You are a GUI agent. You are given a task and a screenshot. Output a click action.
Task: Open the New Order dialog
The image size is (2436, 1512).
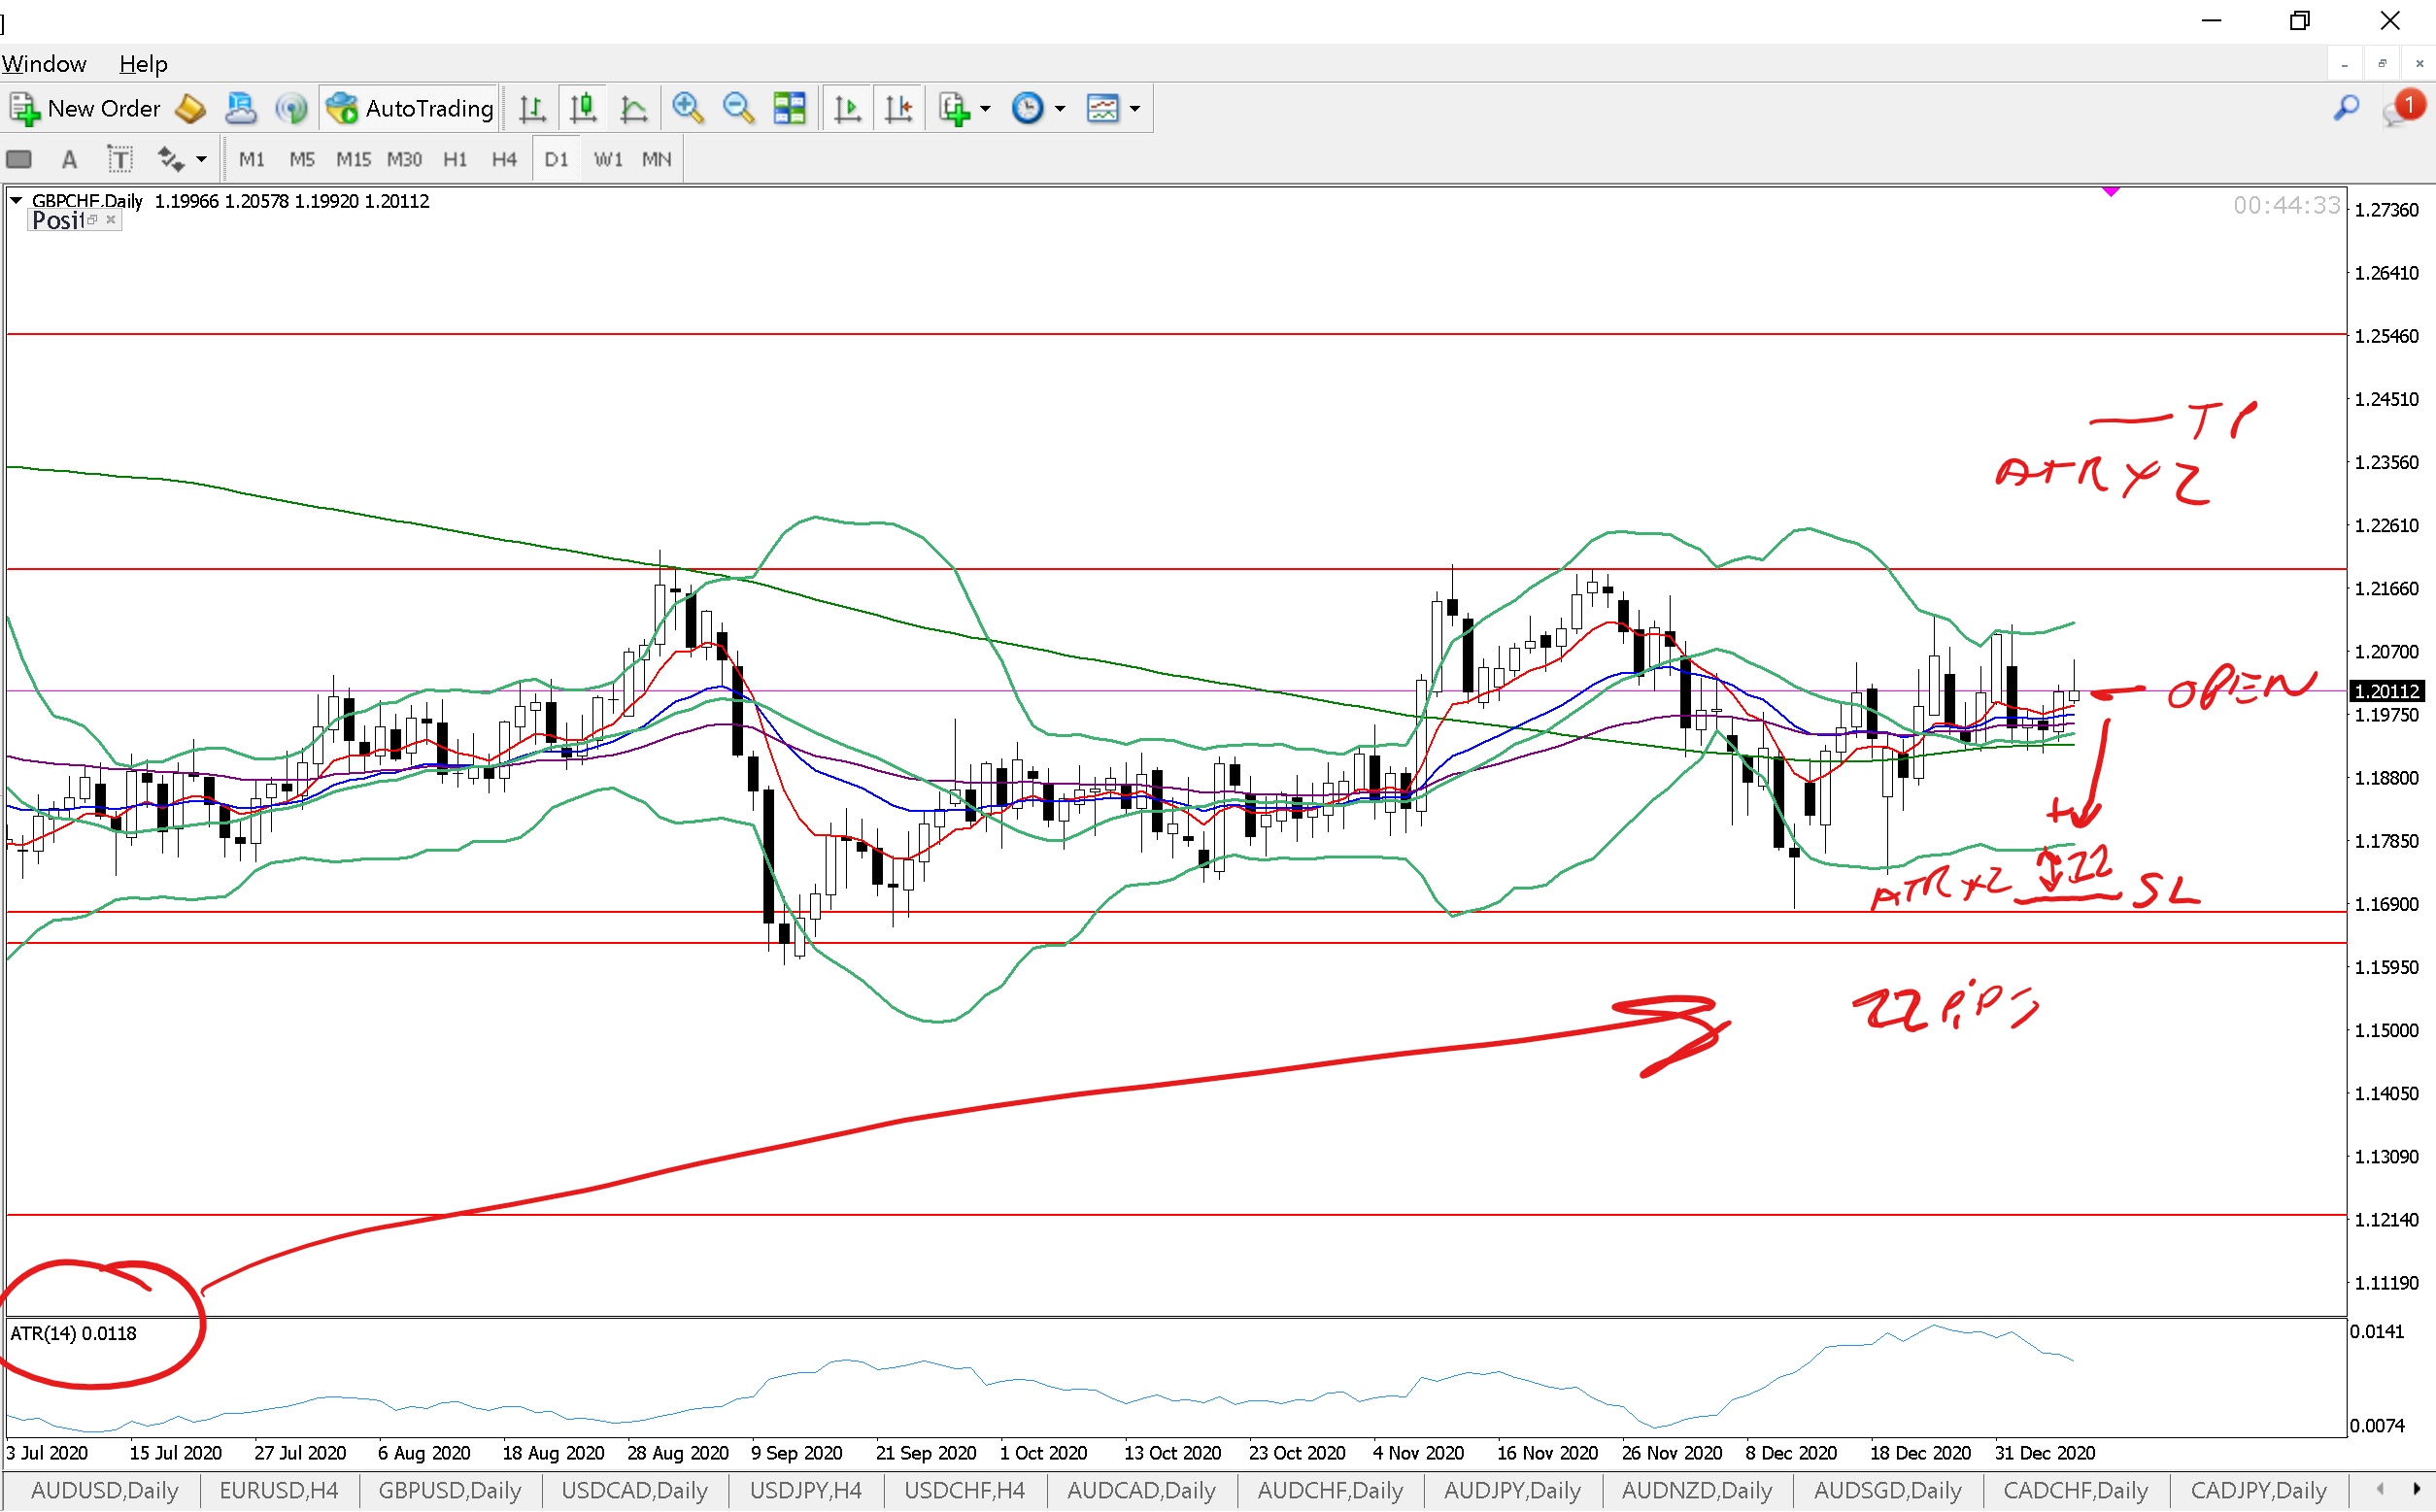(85, 108)
